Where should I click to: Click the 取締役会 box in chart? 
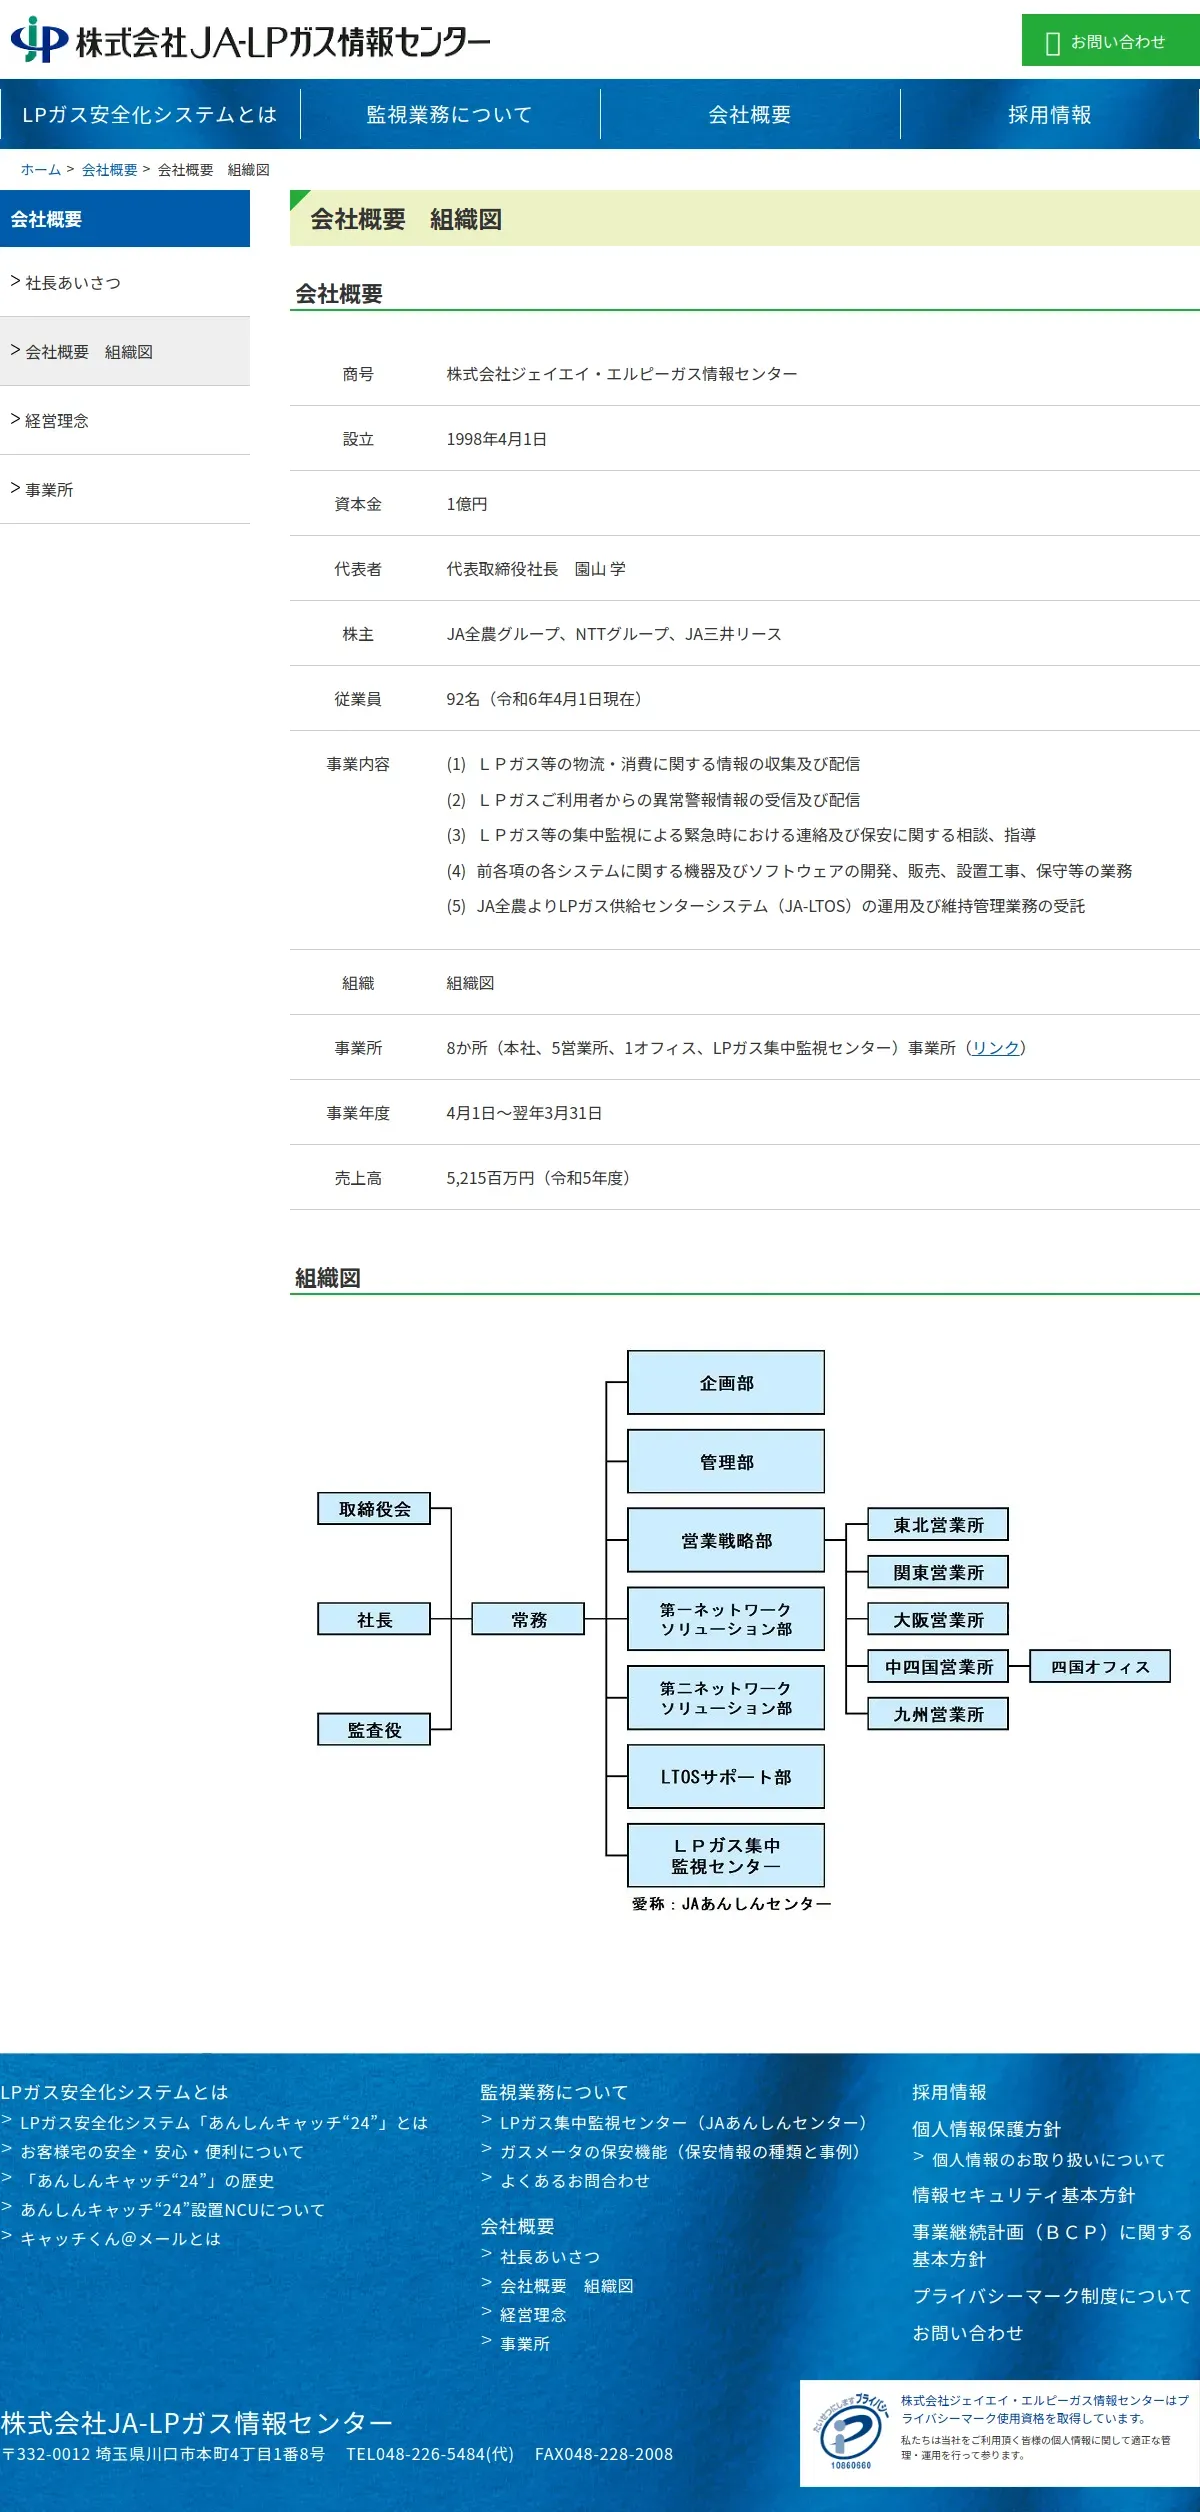[x=374, y=1509]
